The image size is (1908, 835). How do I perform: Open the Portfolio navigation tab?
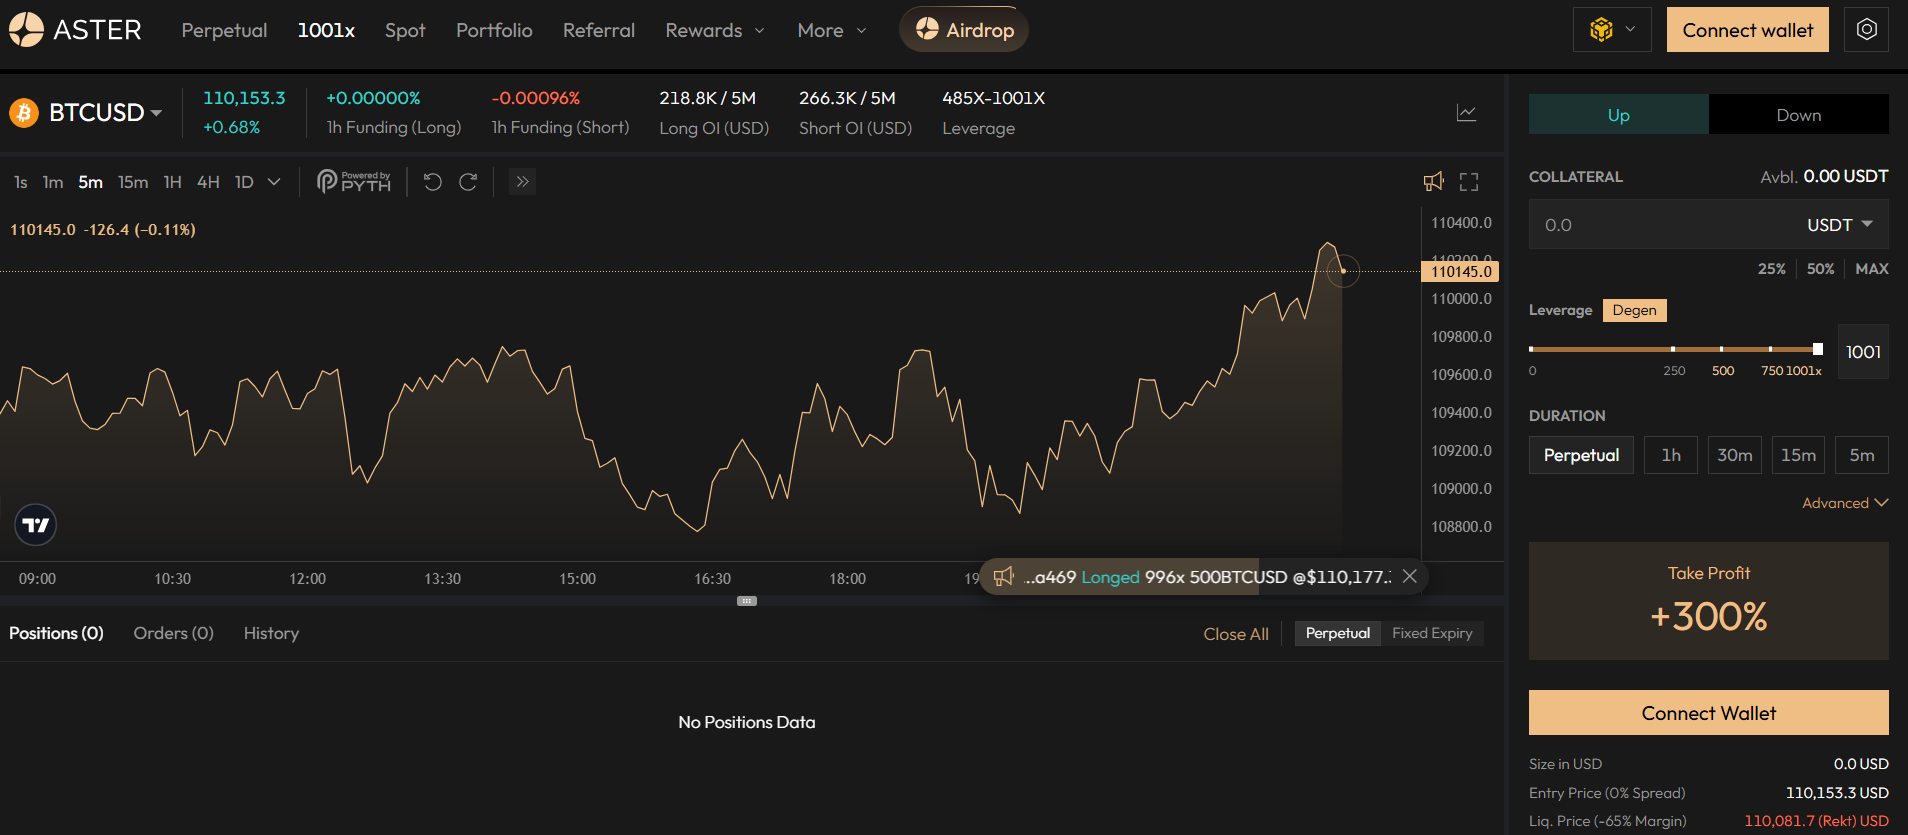[494, 30]
